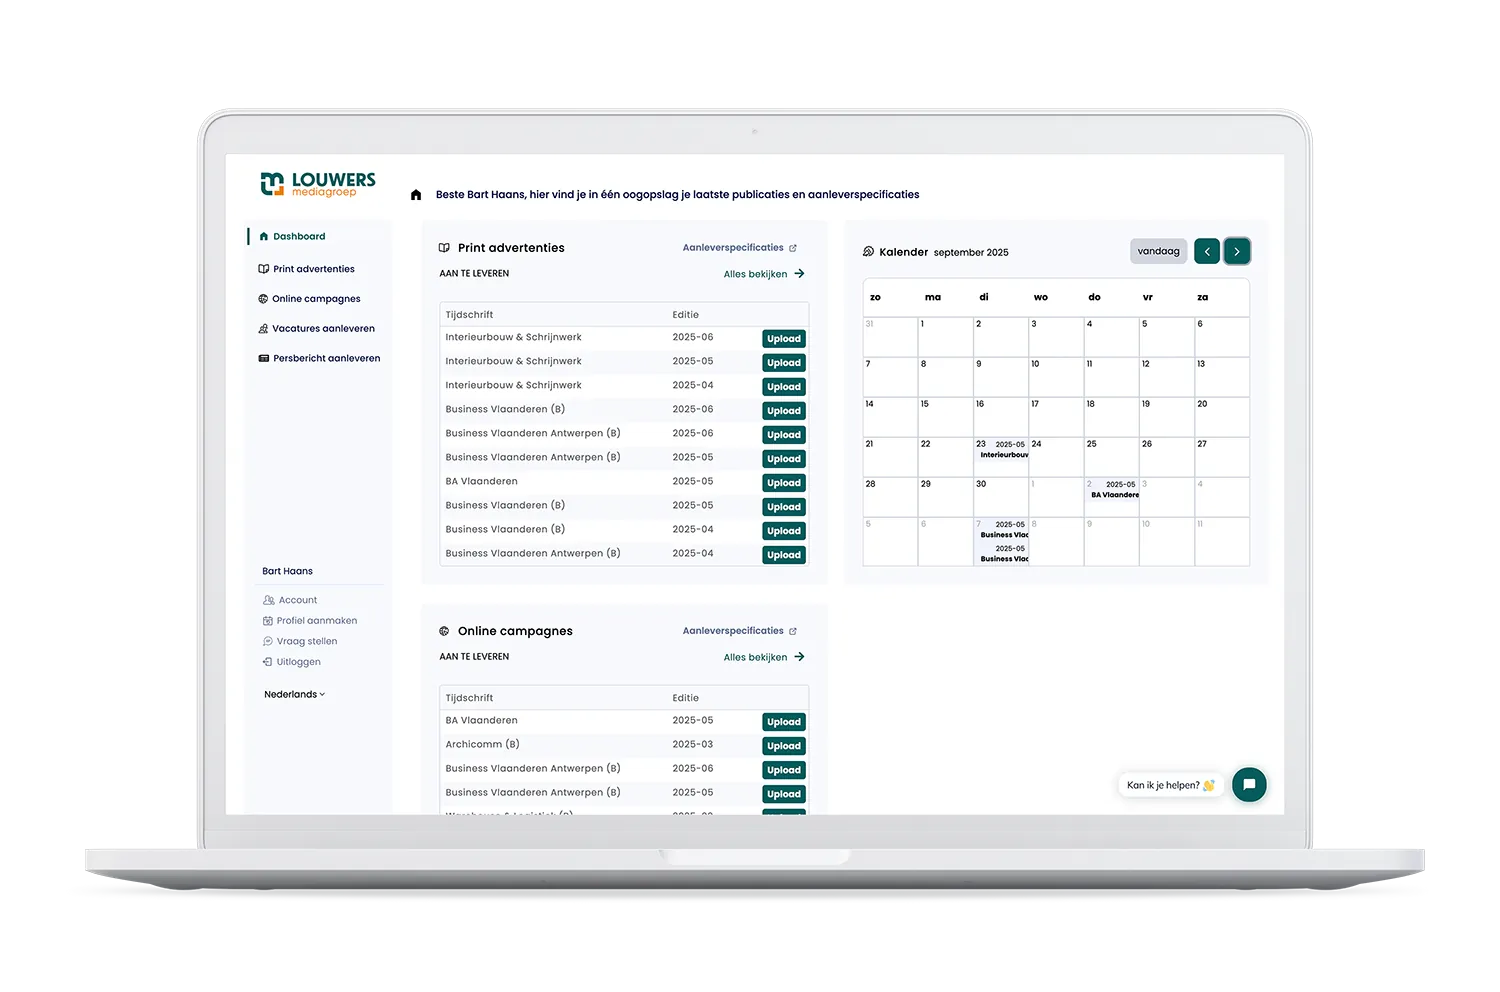Click the Online campagnes section globe icon
The width and height of the screenshot is (1500, 992).
tap(444, 631)
